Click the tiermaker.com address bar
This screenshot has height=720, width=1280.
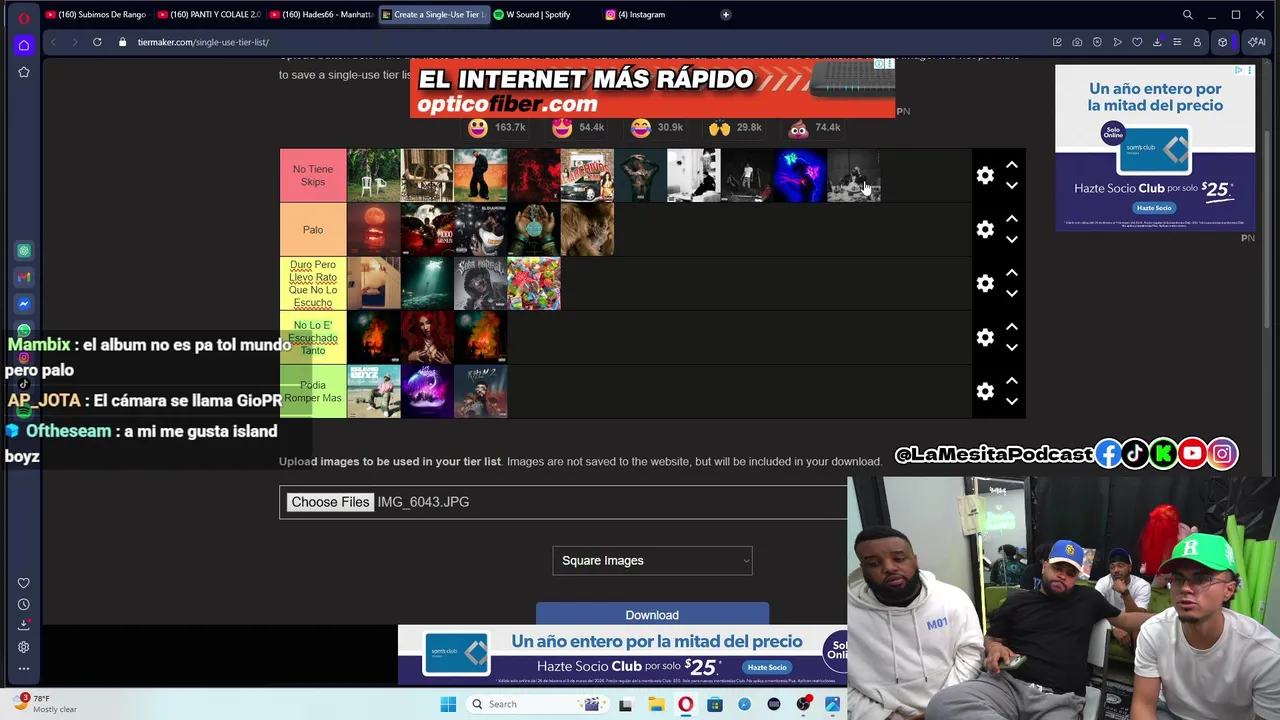[x=203, y=42]
